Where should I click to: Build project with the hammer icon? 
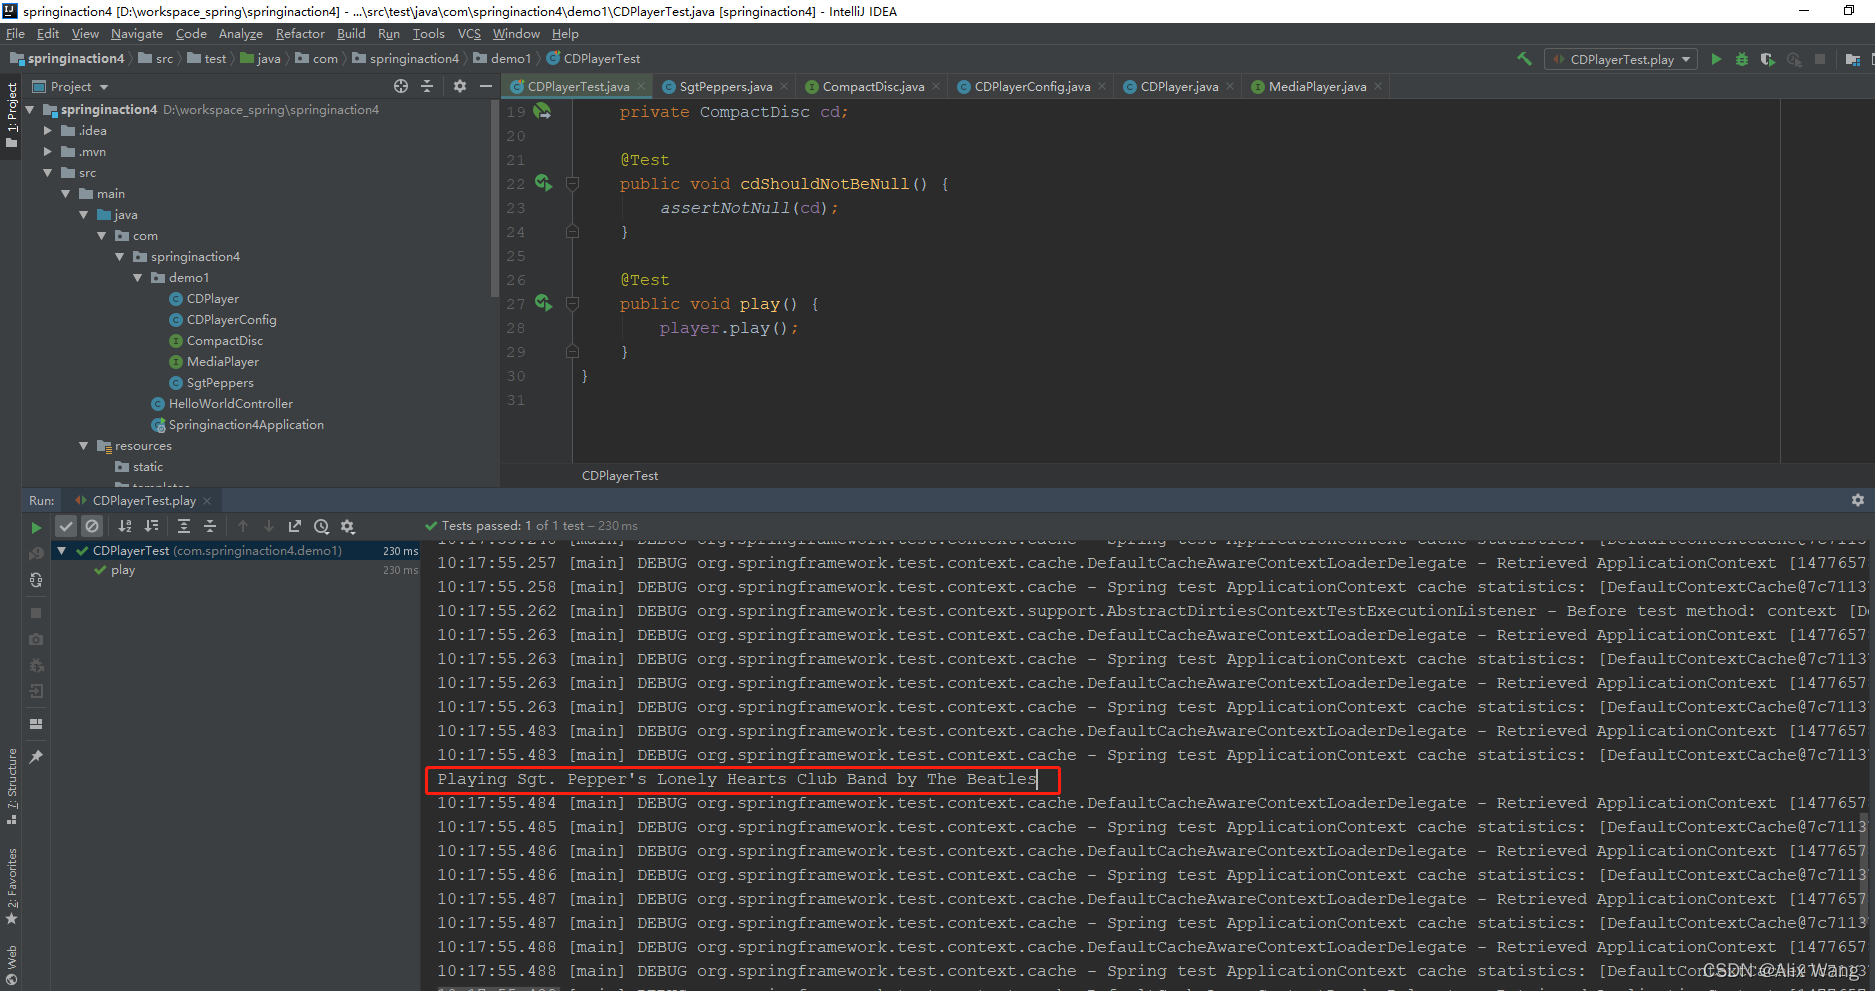[1524, 59]
